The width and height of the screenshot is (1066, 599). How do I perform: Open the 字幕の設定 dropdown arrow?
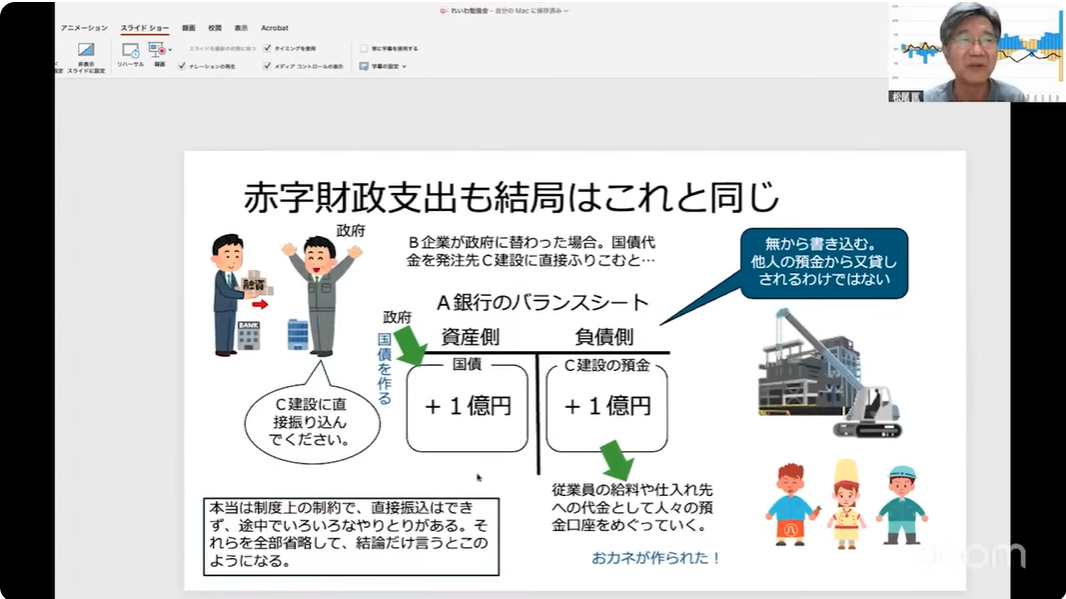[x=404, y=67]
